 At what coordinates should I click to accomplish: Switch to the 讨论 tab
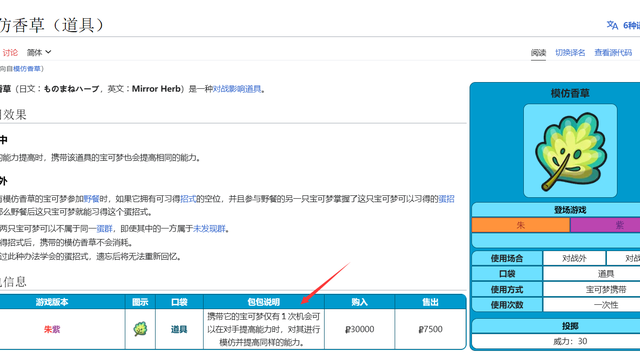click(10, 52)
